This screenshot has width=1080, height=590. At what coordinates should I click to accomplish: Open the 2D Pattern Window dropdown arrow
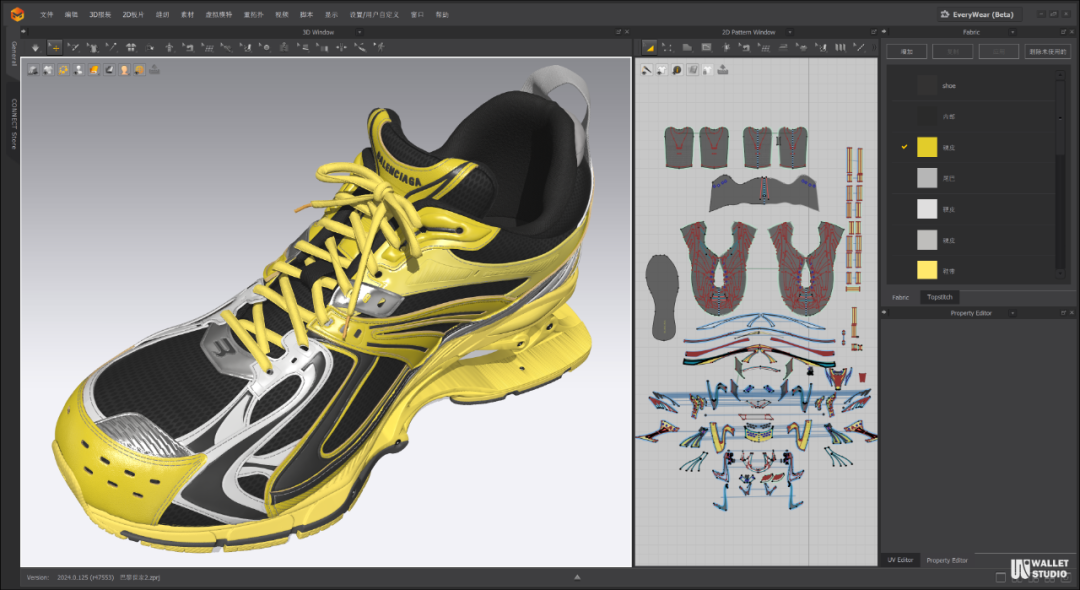pos(789,32)
